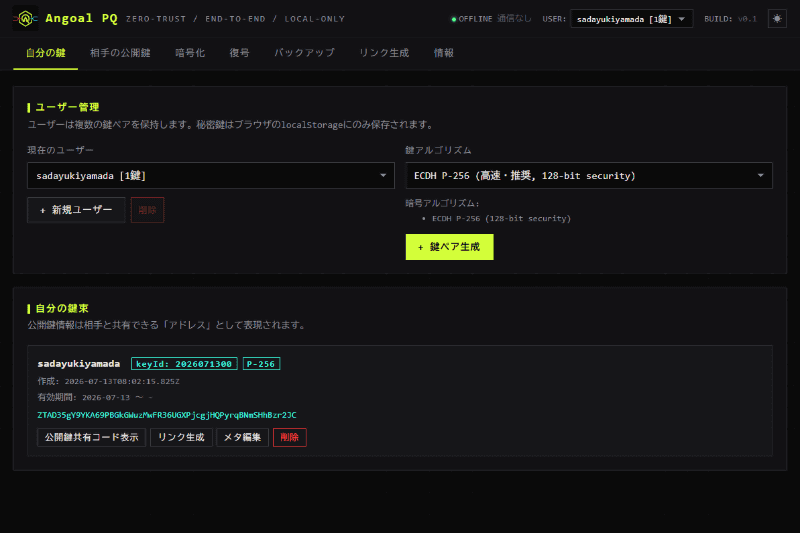Click the Angoal PQ title text
The image size is (800, 533).
[x=82, y=18]
